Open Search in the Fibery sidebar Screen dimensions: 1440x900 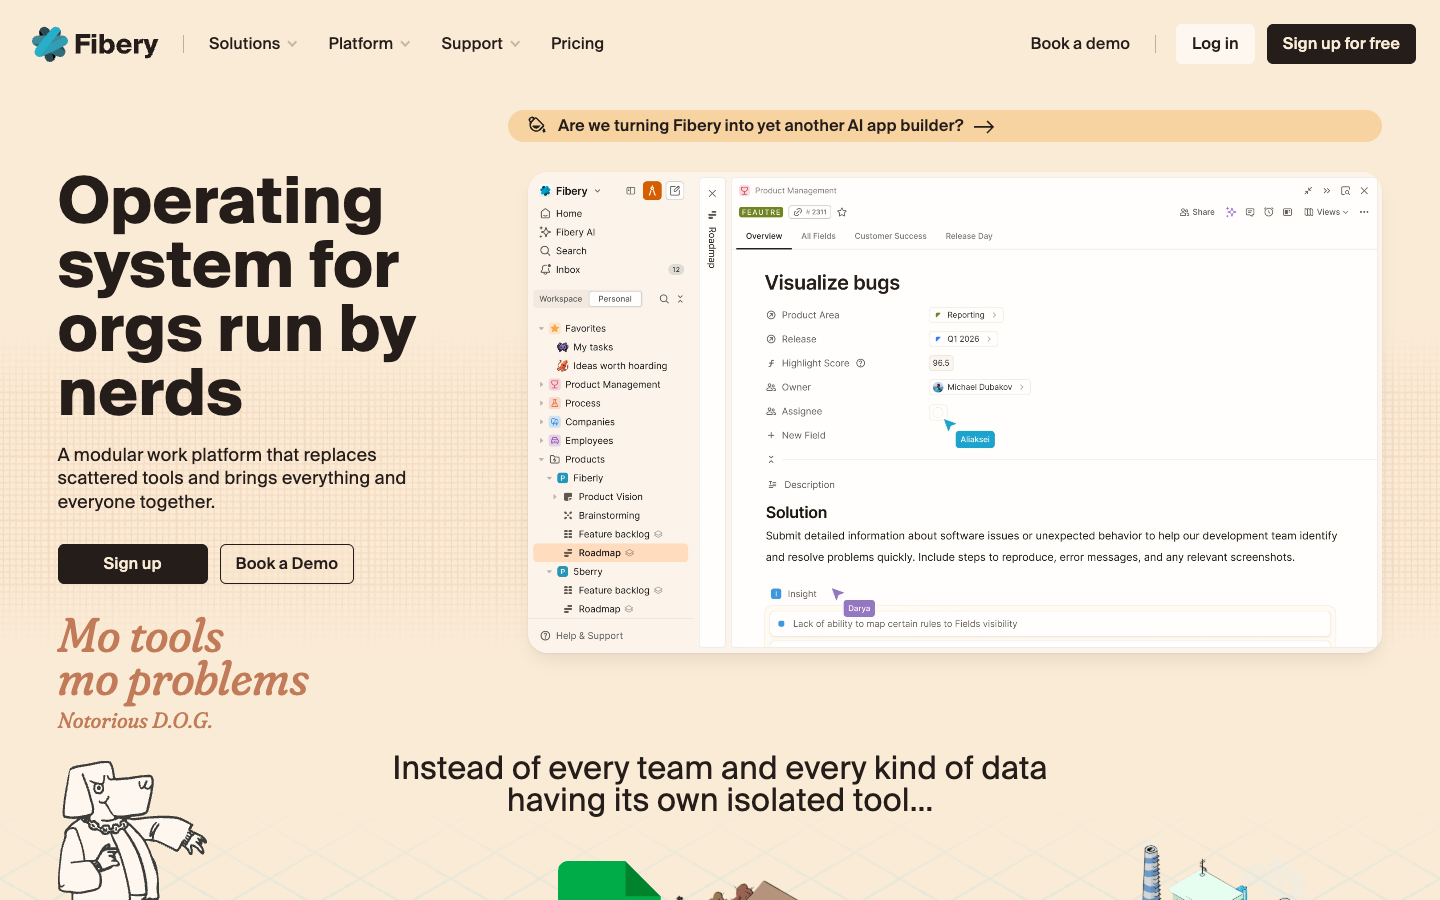[x=563, y=251]
